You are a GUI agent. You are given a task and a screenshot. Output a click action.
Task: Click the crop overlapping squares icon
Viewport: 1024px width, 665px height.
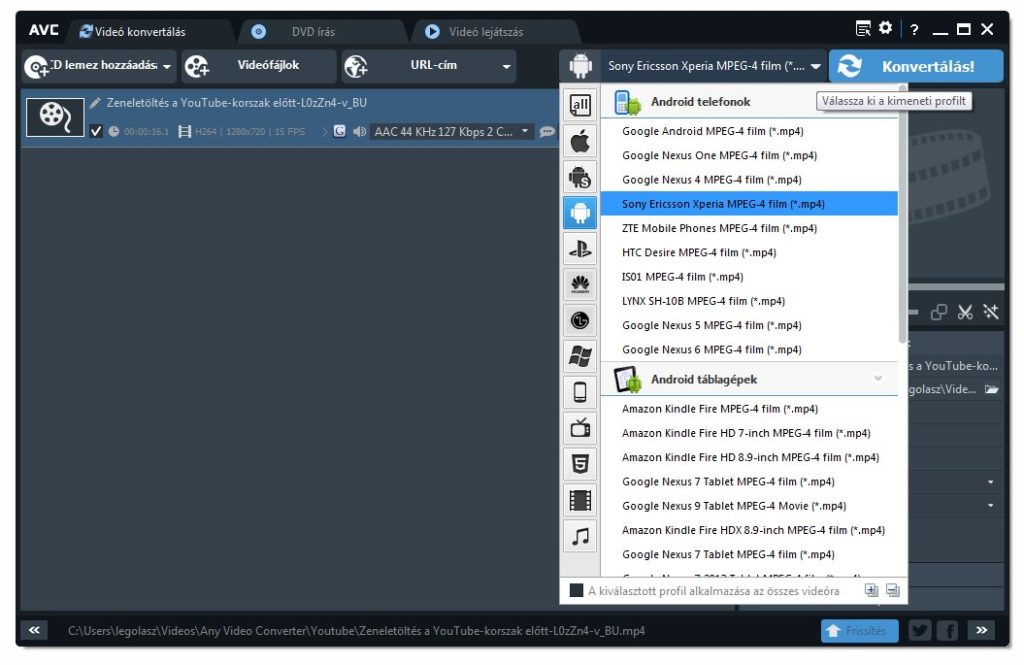939,312
